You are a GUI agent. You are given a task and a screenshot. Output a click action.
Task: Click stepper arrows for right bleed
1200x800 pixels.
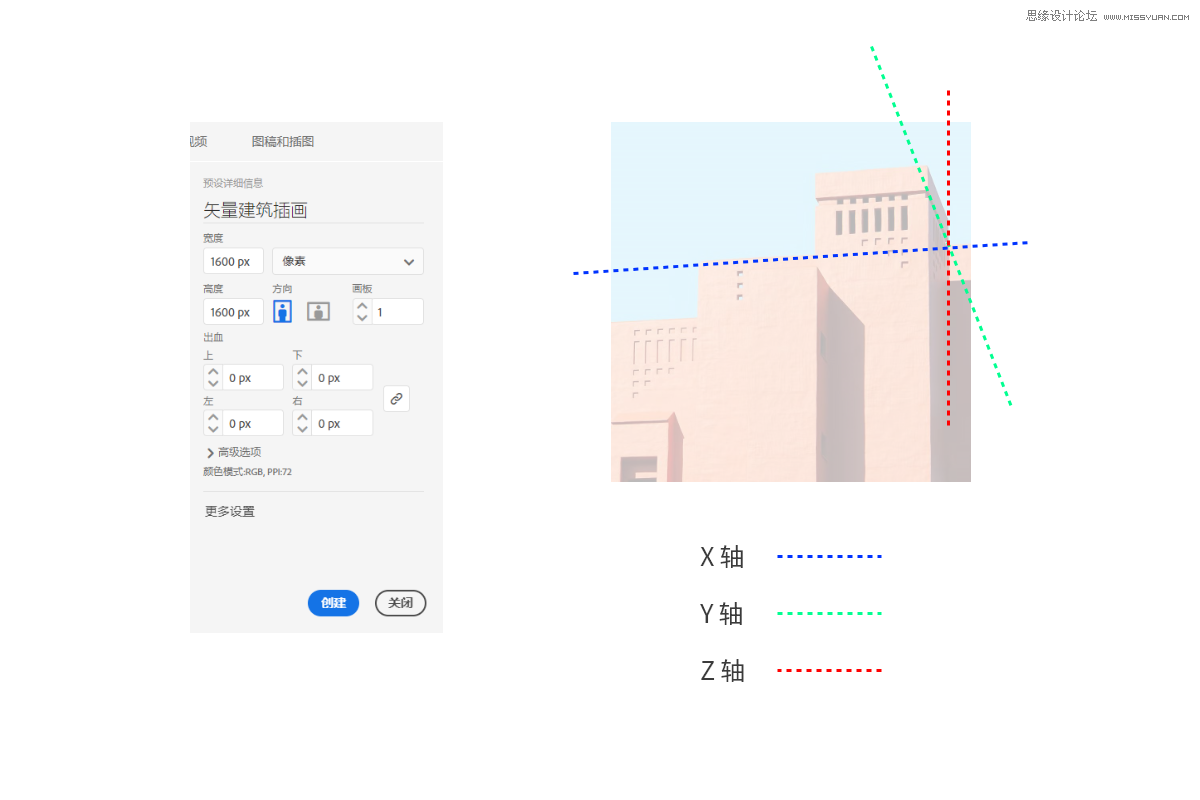point(302,423)
